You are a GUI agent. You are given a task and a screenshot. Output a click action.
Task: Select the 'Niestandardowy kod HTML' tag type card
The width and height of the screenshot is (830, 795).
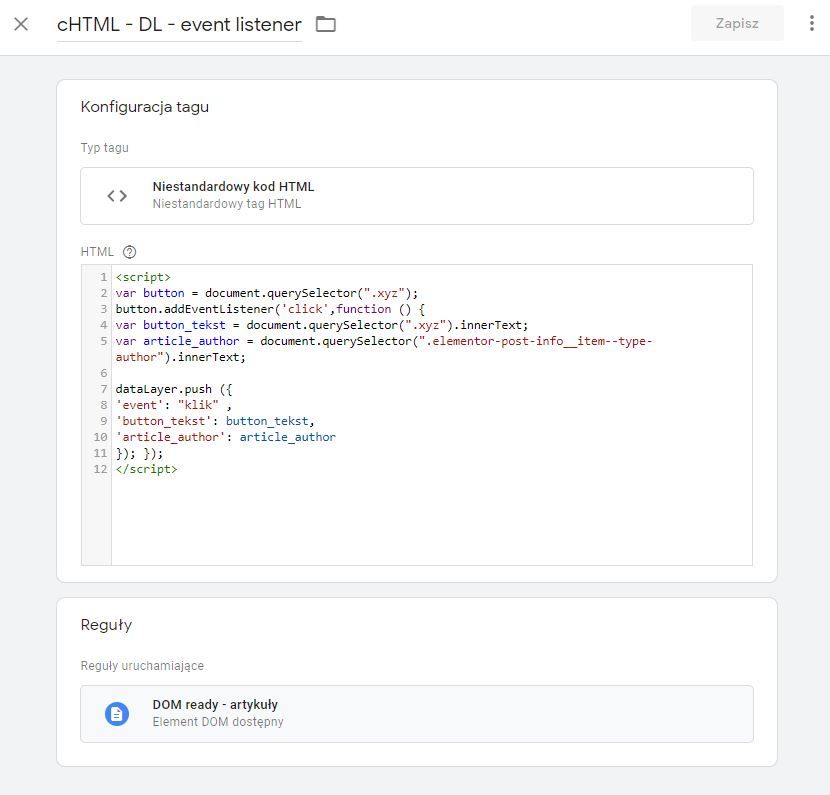(417, 196)
